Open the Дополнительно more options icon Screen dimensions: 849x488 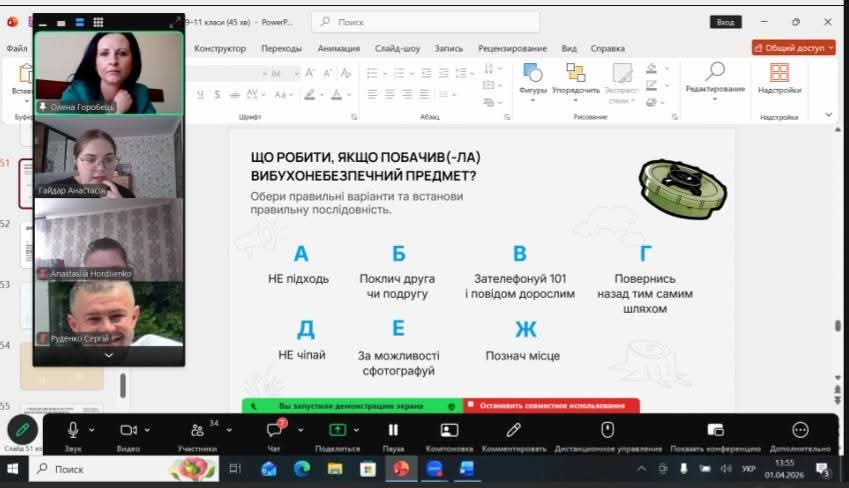(x=800, y=430)
